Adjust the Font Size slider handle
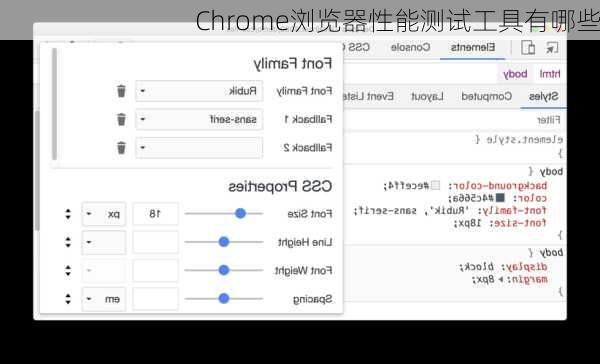Image resolution: width=600 pixels, height=364 pixels. click(x=240, y=214)
